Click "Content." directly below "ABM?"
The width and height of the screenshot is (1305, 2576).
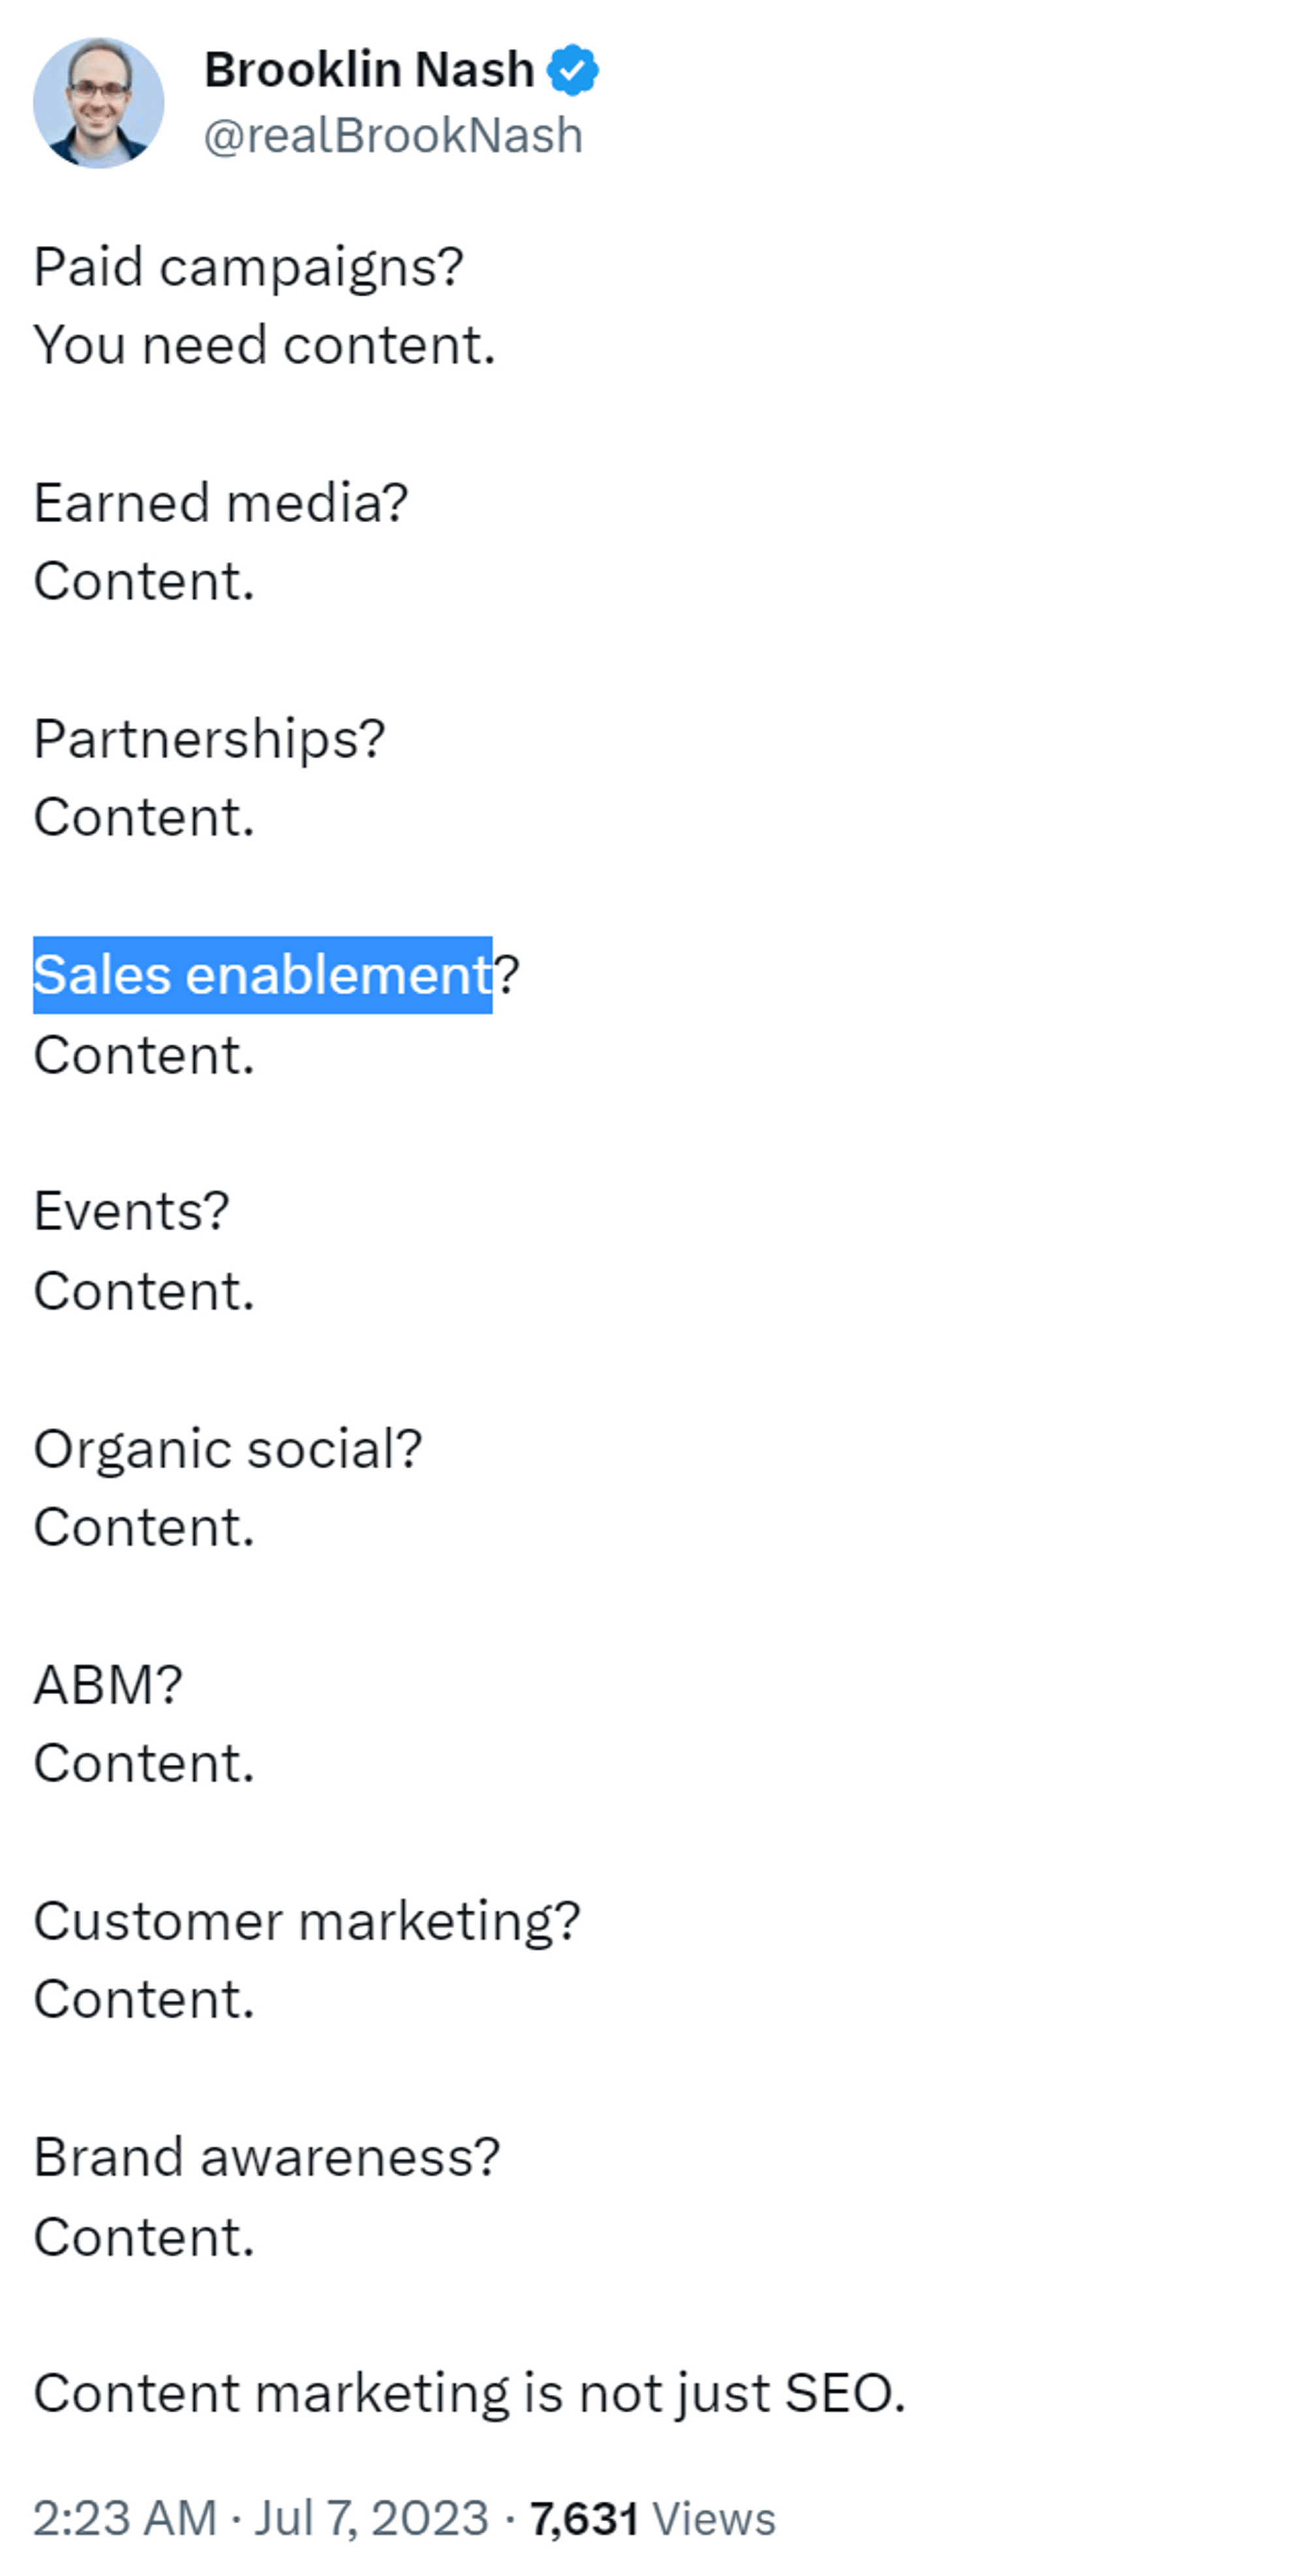point(144,1763)
